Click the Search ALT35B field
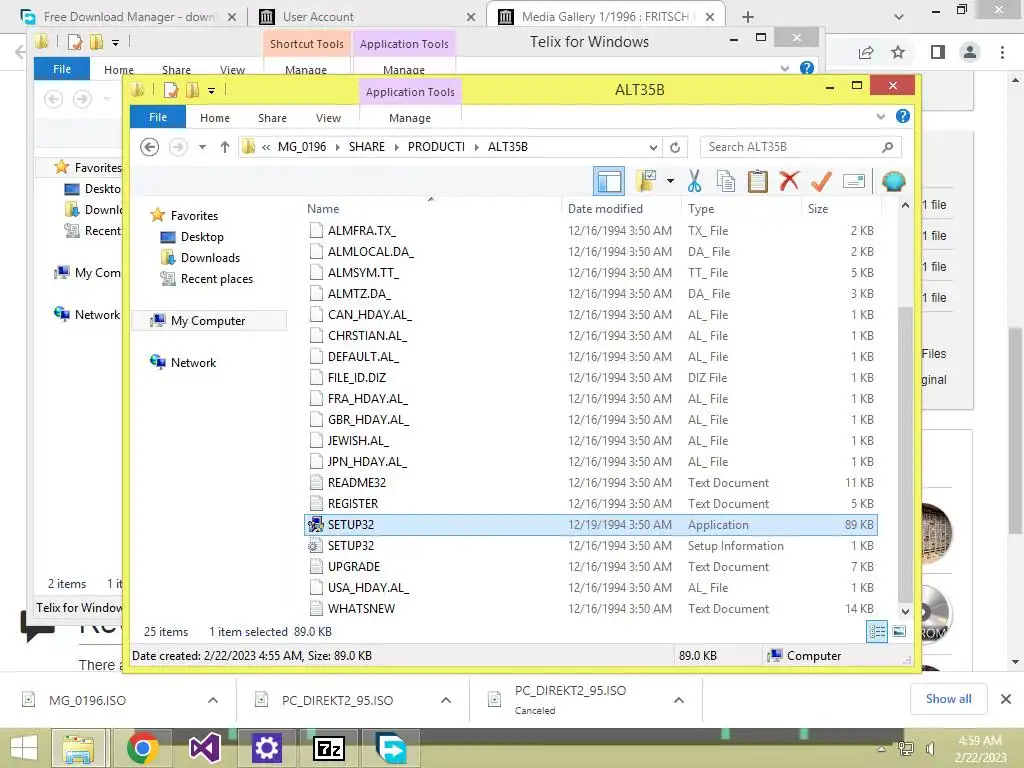The image size is (1024, 768). pos(800,147)
